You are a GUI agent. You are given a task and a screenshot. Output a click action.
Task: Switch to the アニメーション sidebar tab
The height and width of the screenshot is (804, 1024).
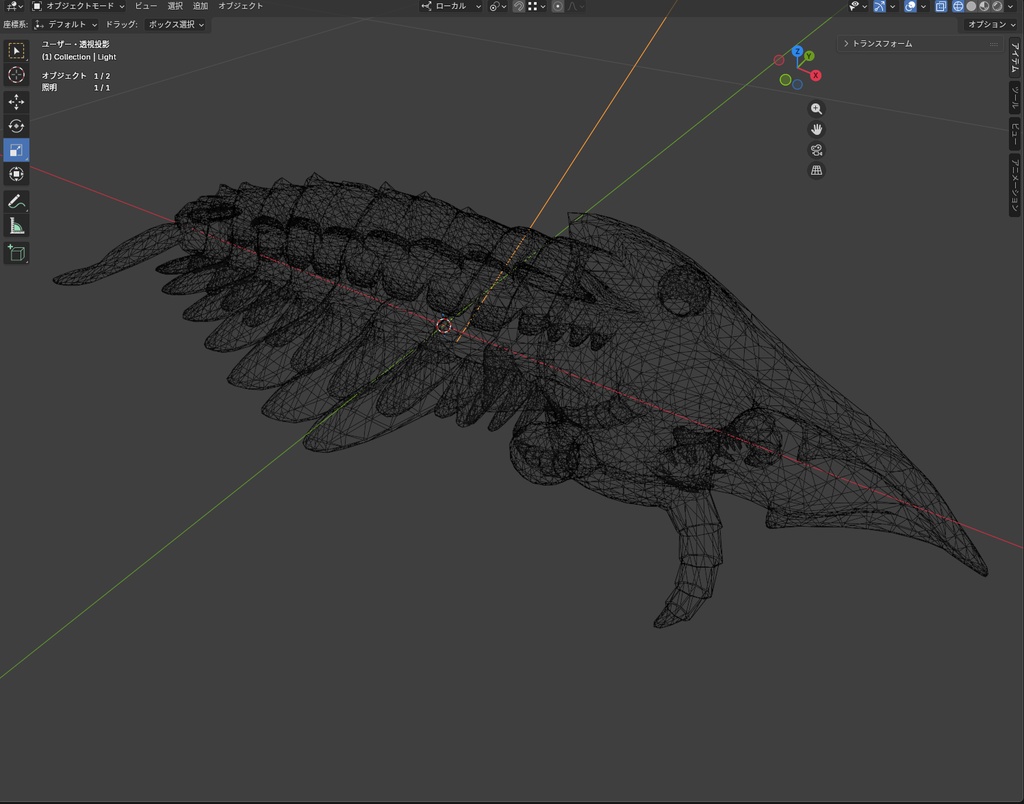(x=1015, y=185)
